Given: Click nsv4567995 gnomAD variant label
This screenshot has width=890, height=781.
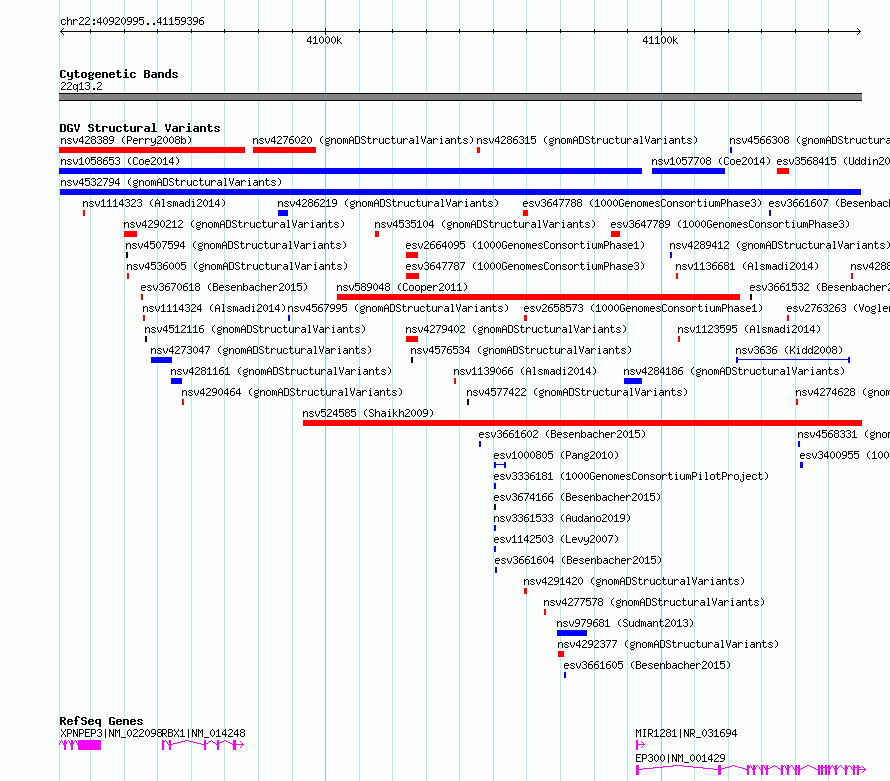Looking at the screenshot, I should pyautogui.click(x=398, y=308).
